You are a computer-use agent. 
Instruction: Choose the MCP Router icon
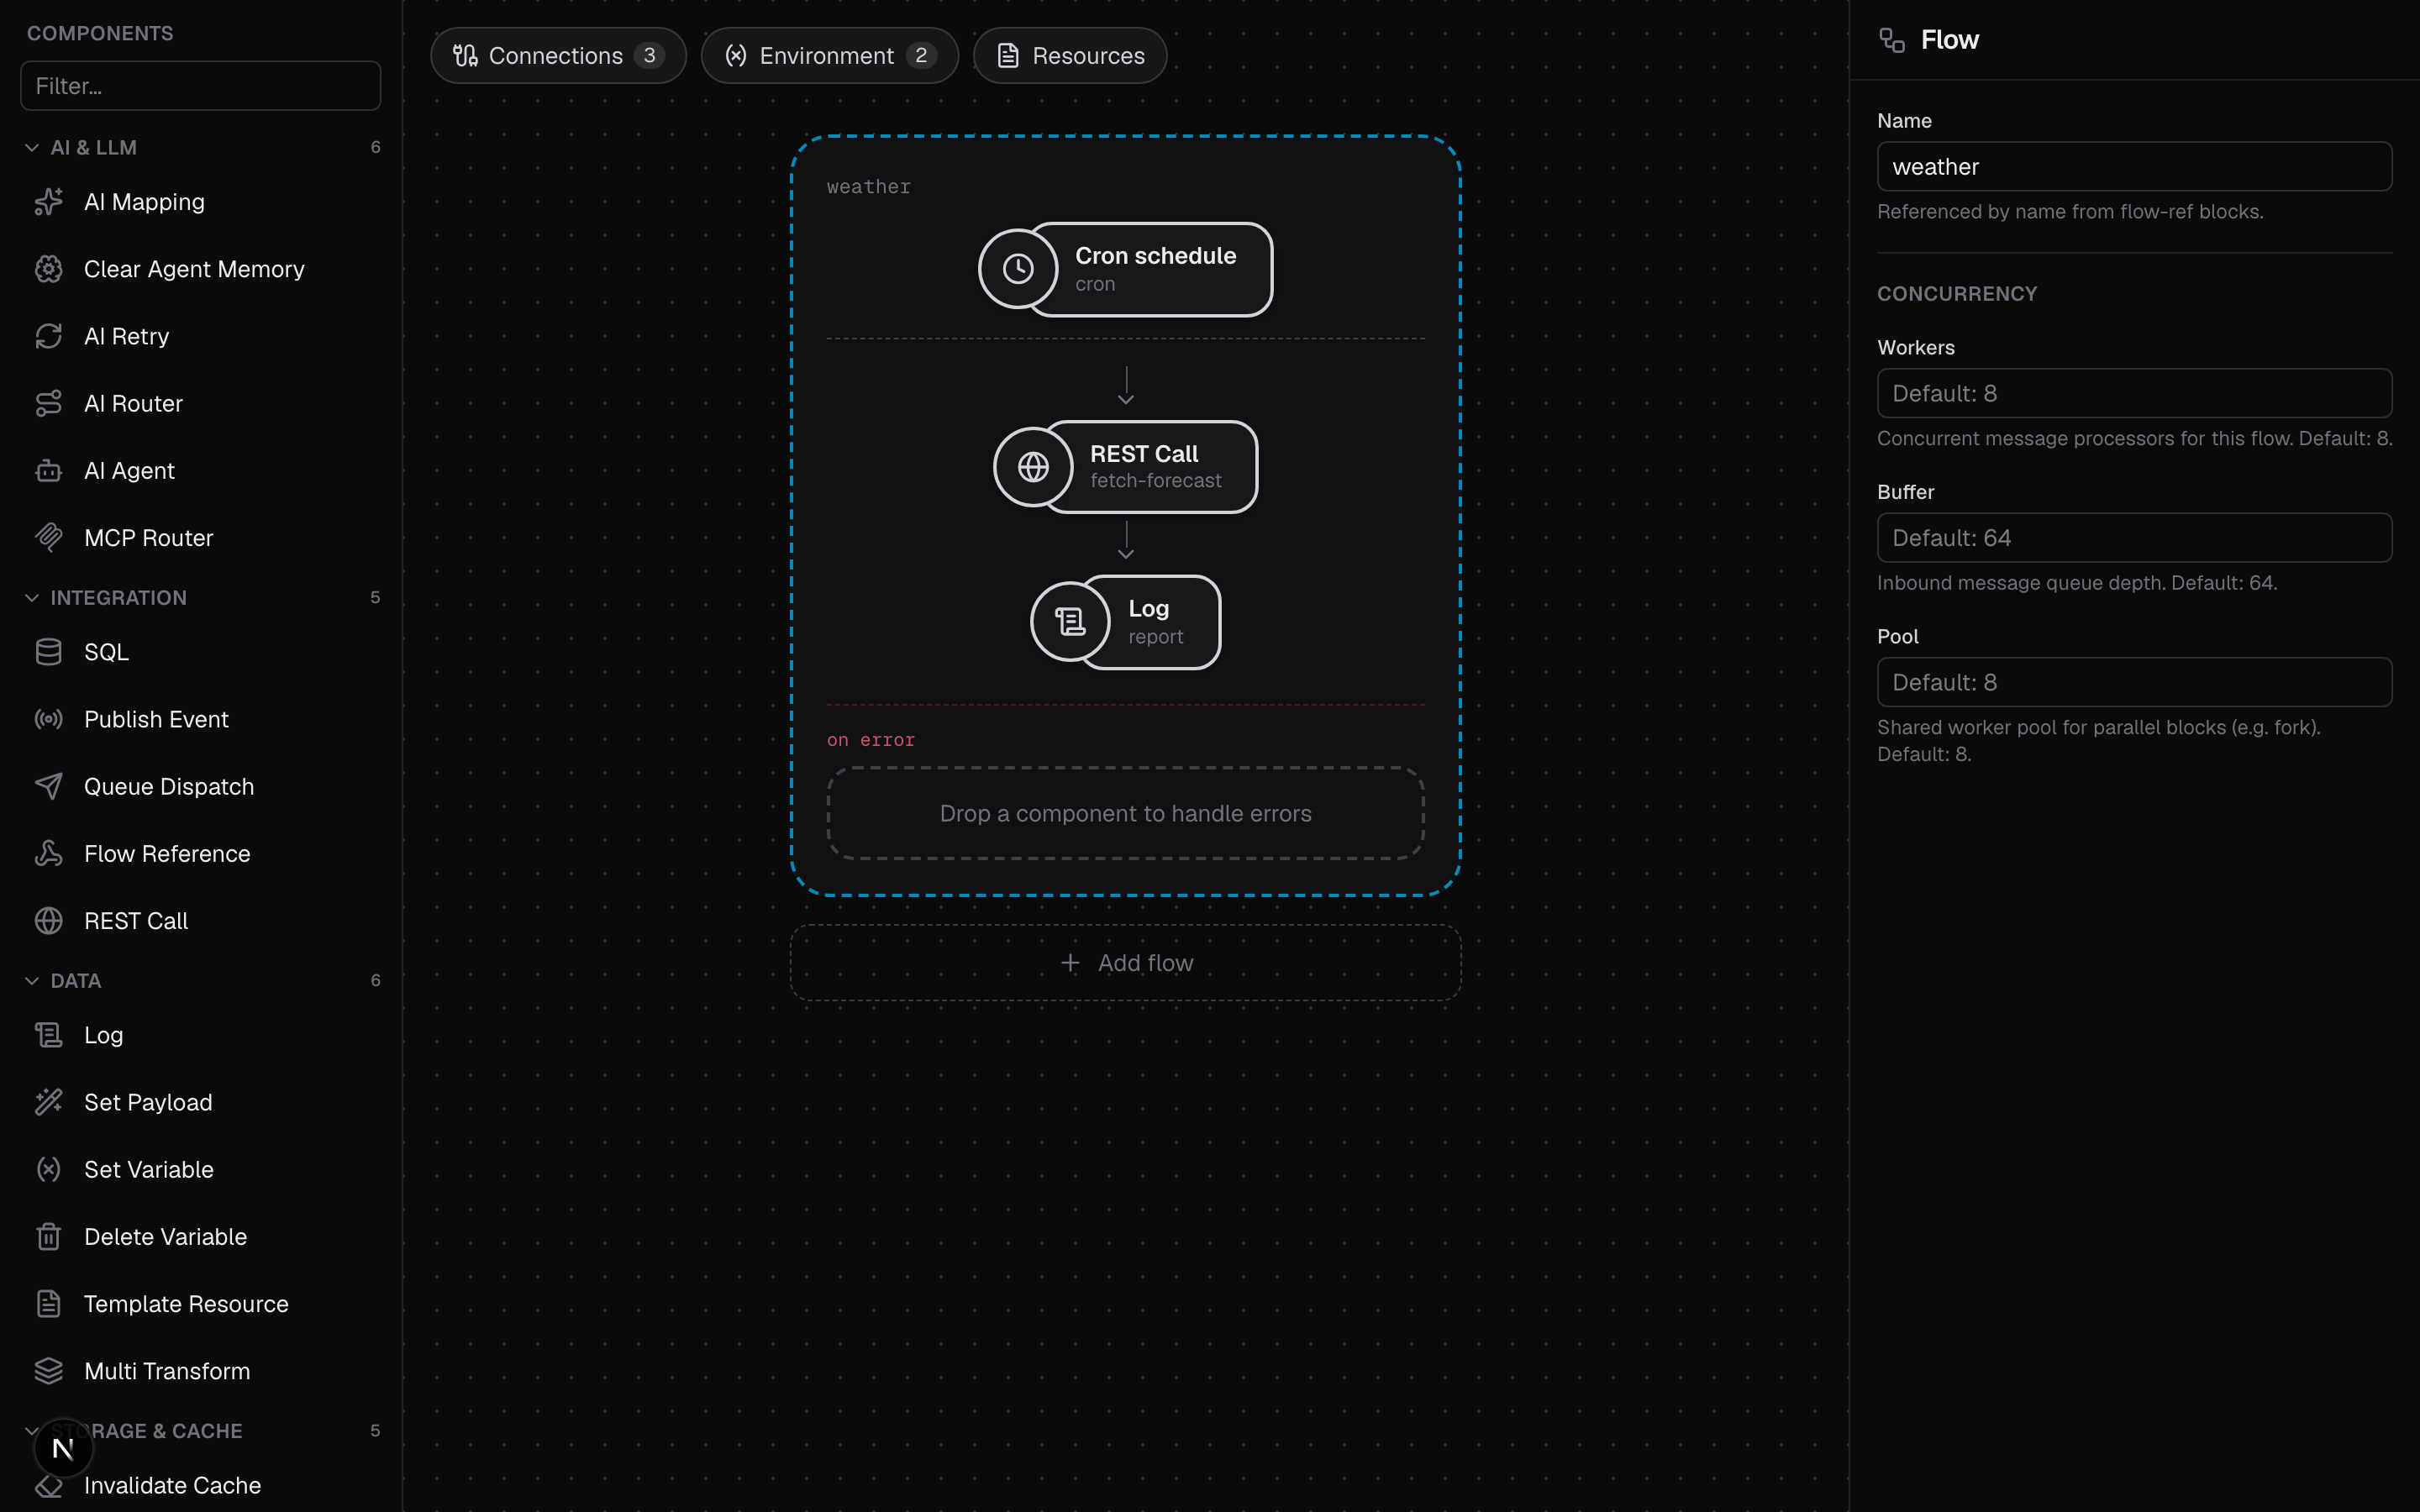click(48, 537)
